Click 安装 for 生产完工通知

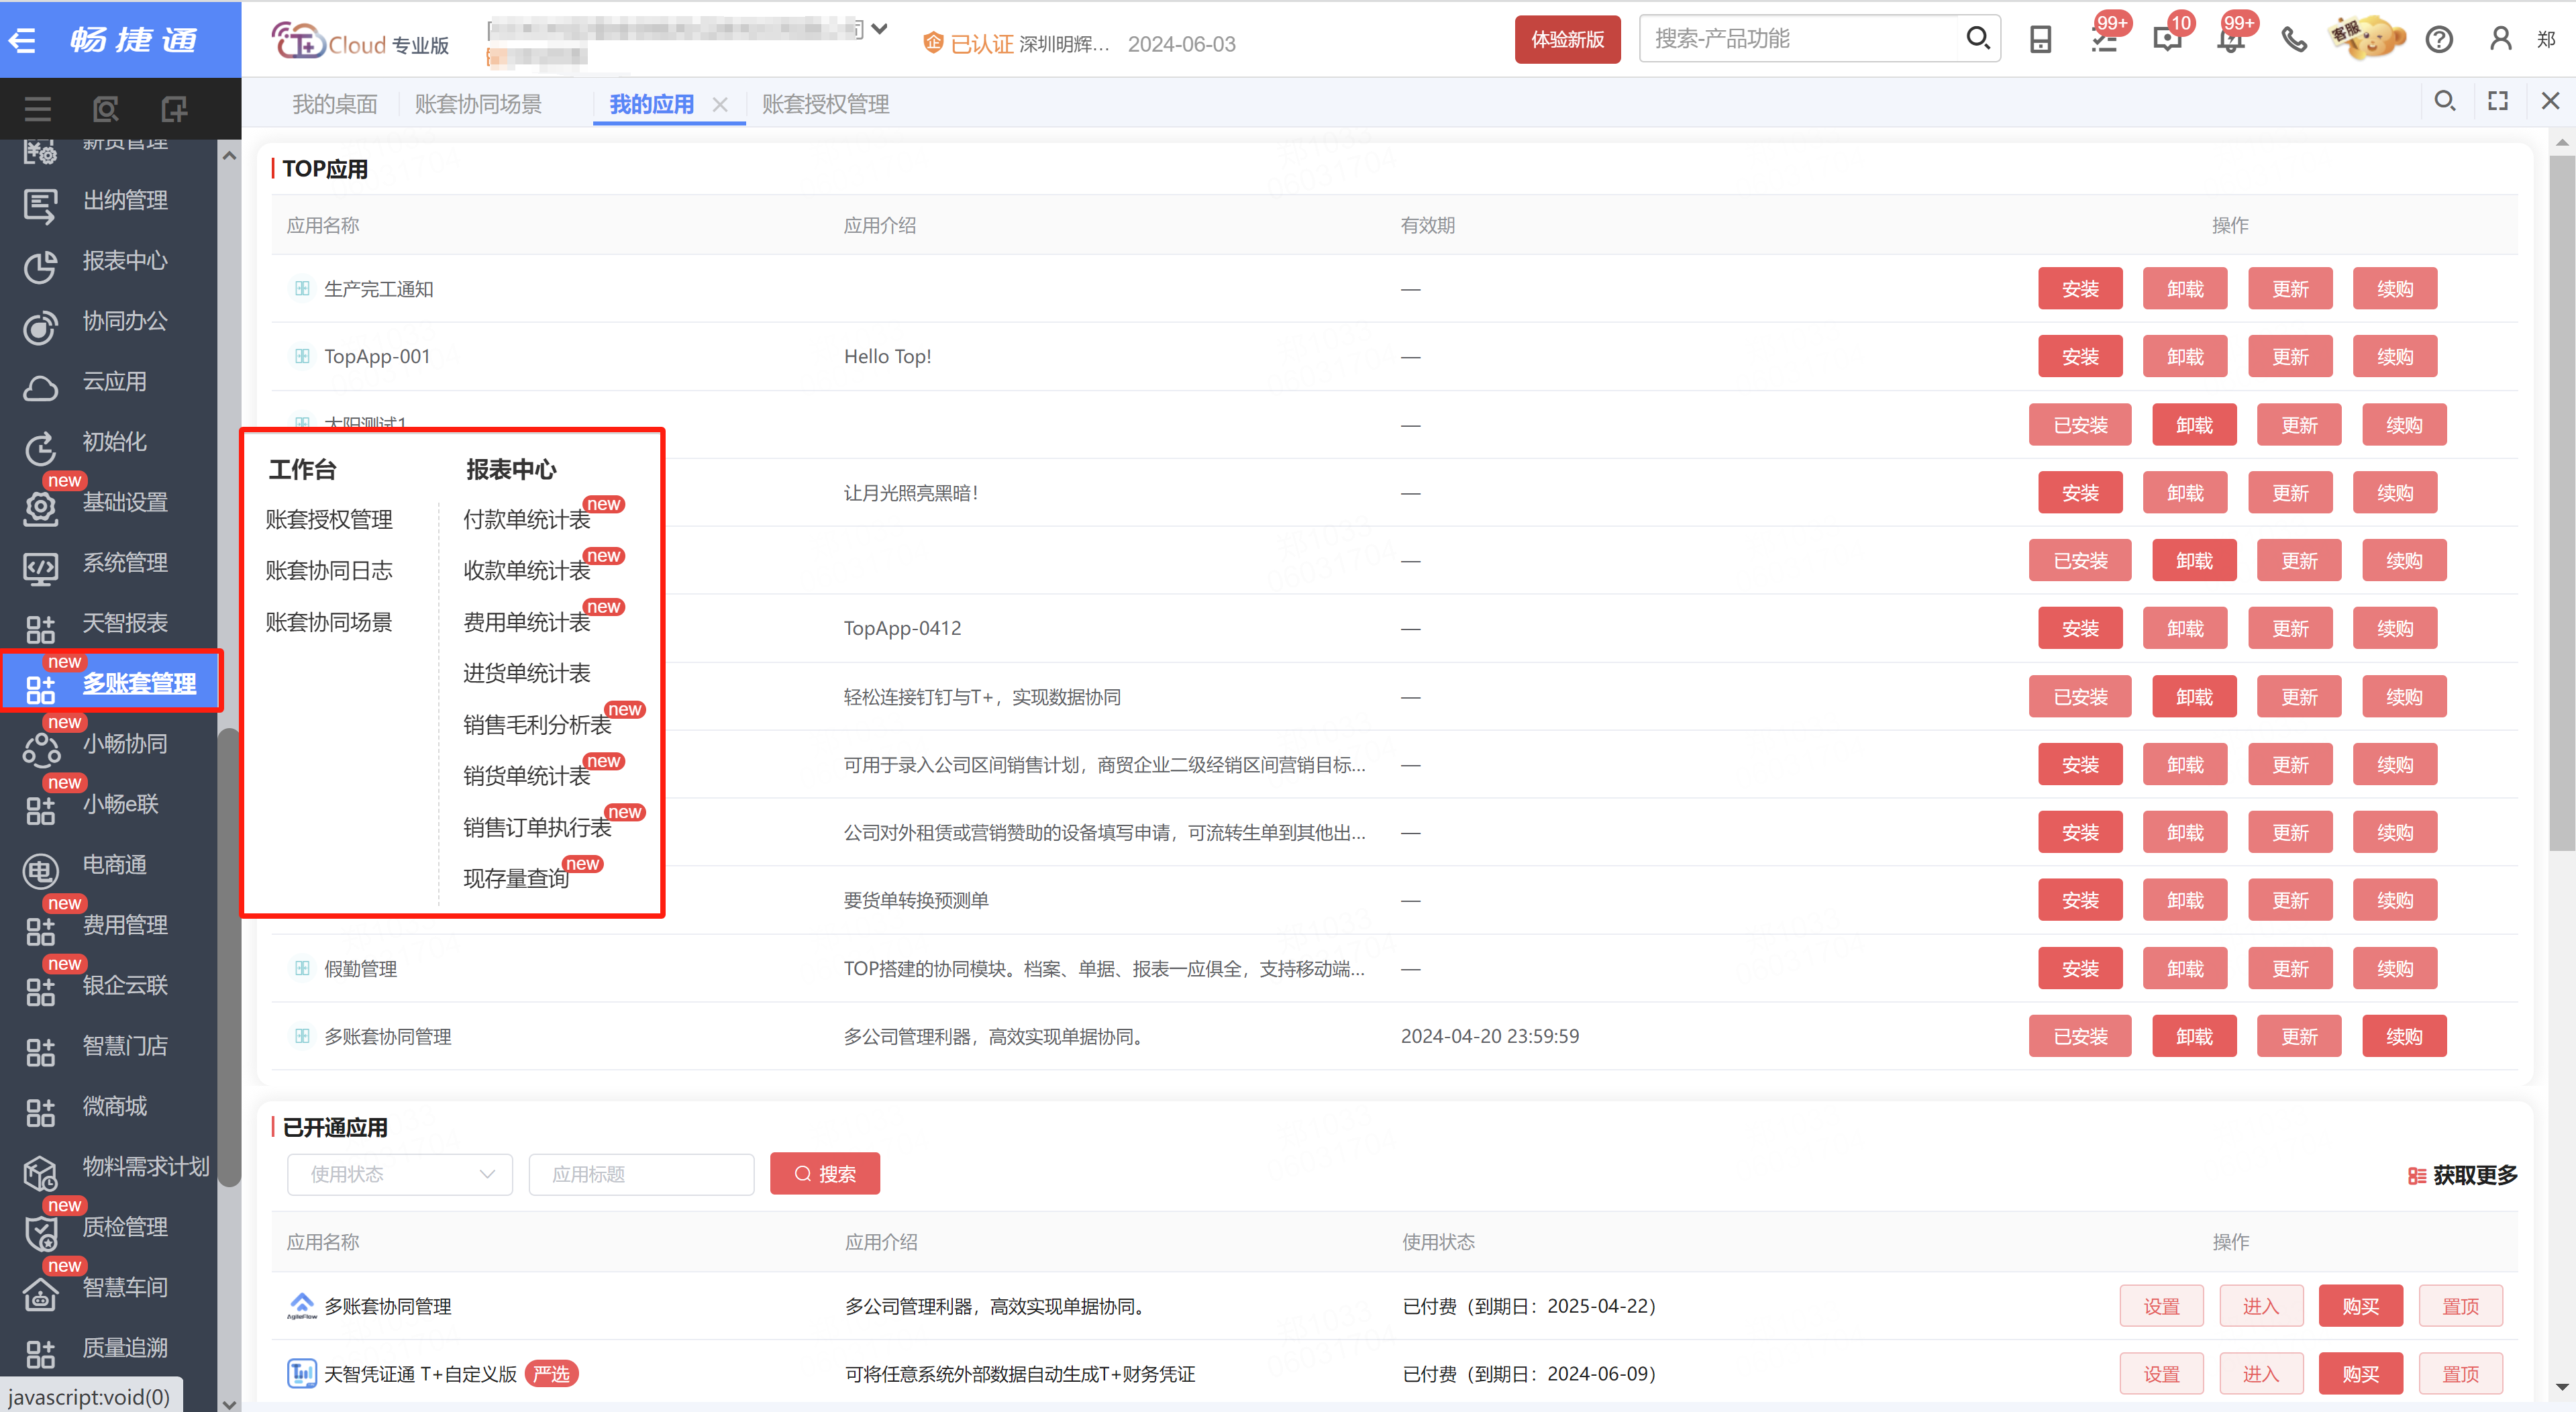2080,289
